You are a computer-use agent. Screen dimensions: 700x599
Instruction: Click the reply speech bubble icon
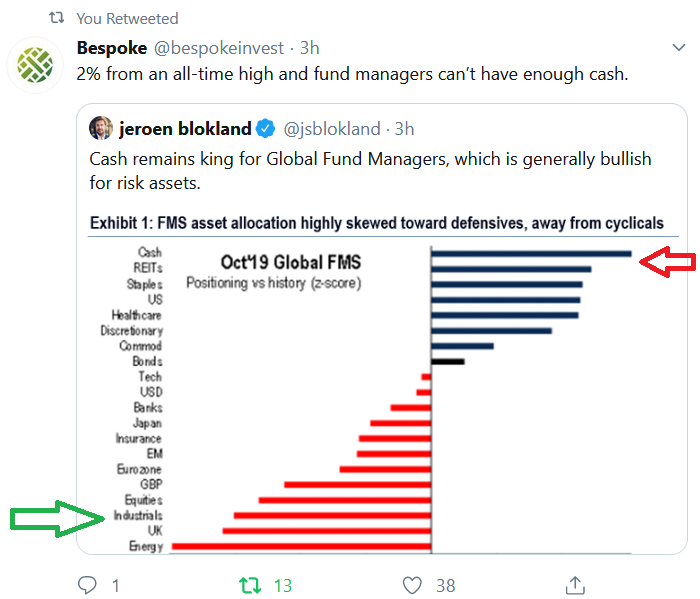pyautogui.click(x=87, y=585)
